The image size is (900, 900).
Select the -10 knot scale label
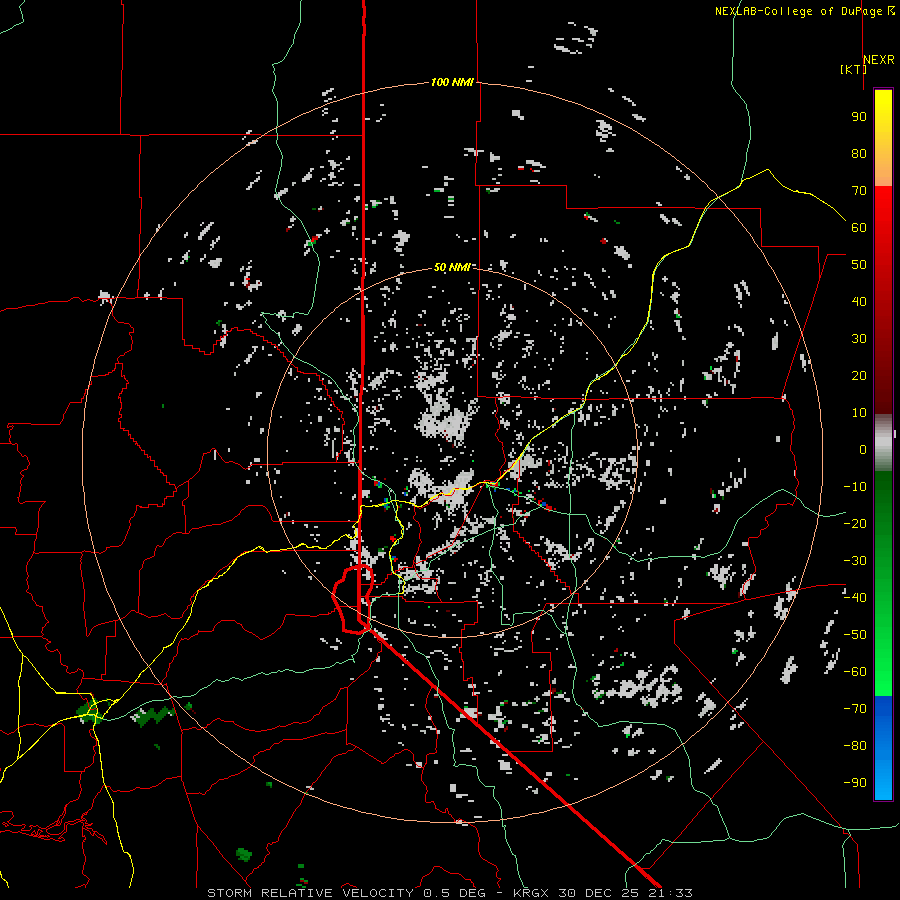(x=855, y=487)
